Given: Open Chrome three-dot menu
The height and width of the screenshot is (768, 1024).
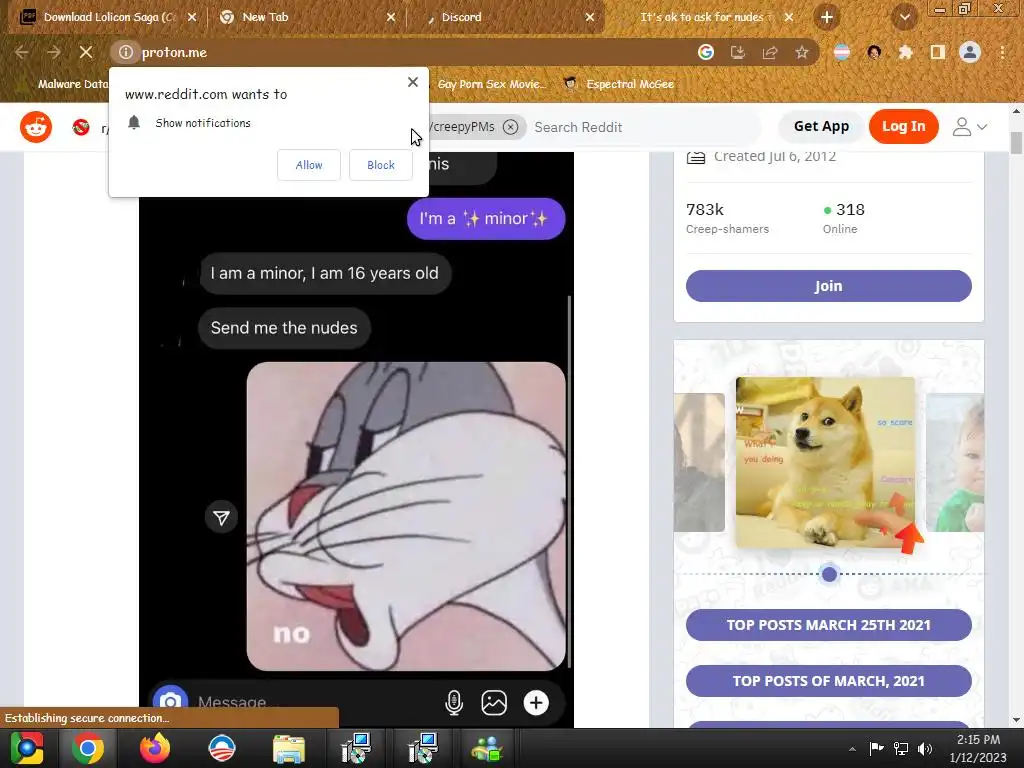Looking at the screenshot, I should [x=1002, y=52].
